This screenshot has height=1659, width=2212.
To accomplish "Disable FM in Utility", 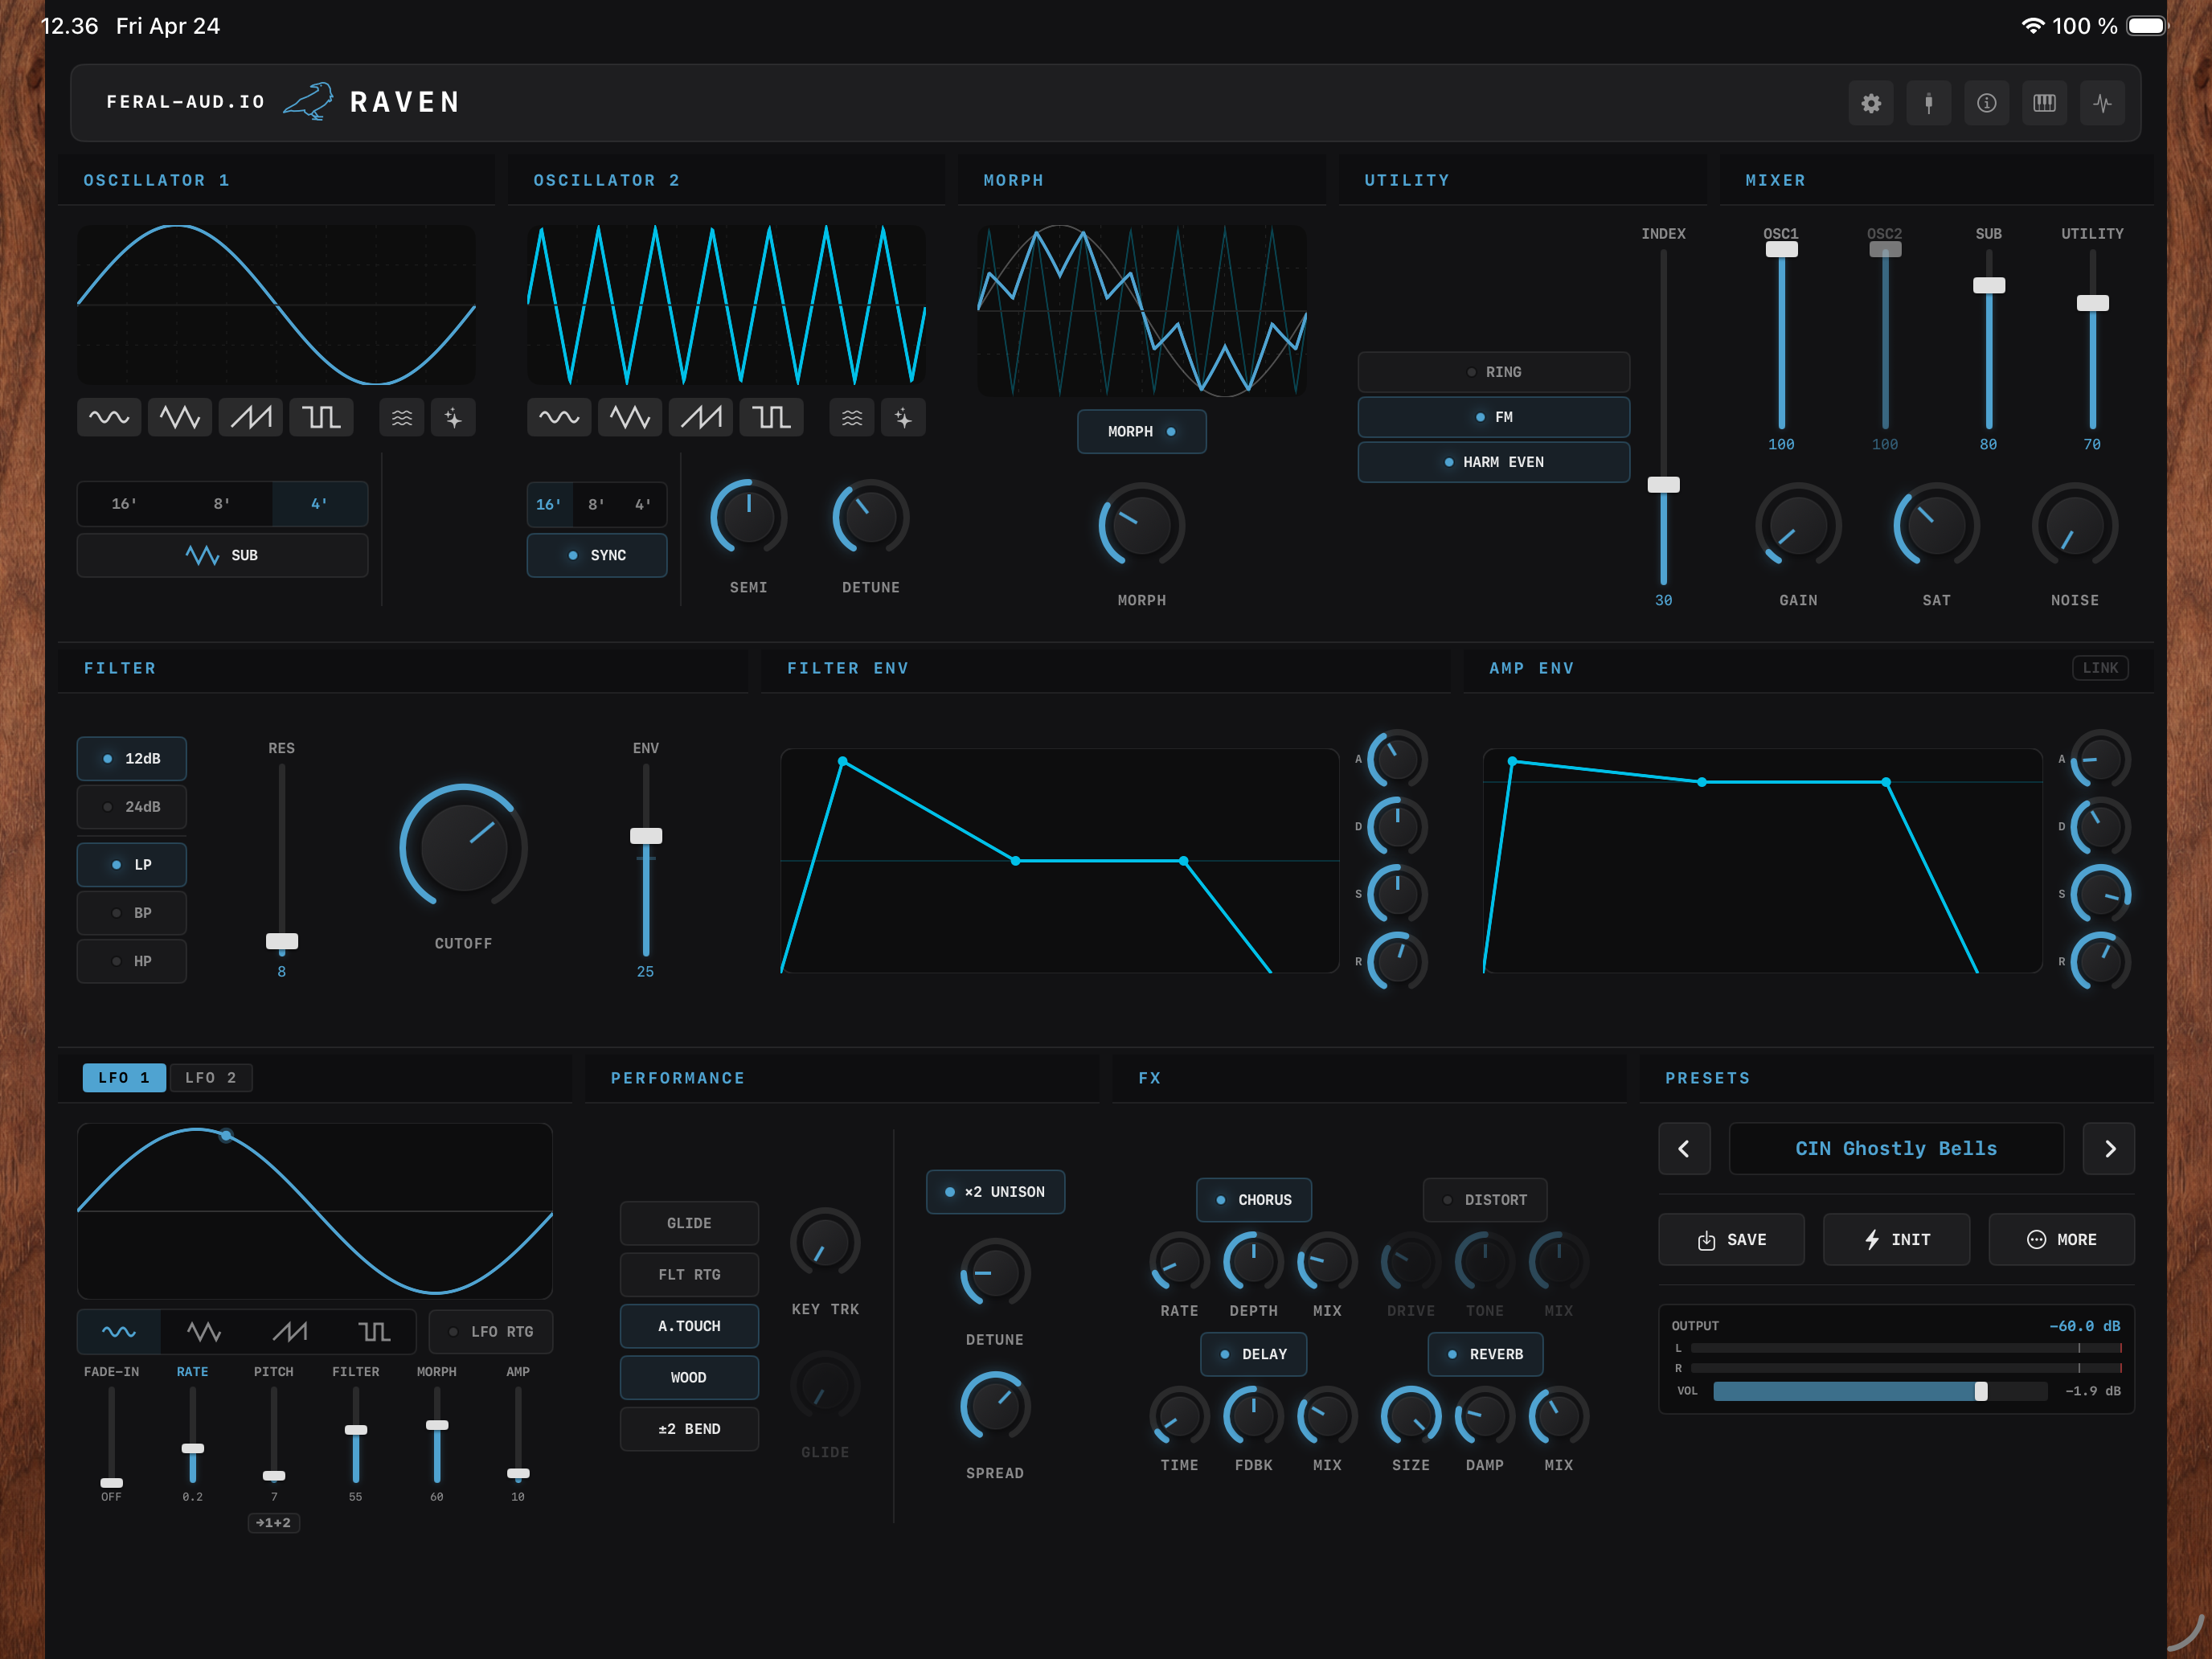I will [x=1493, y=417].
